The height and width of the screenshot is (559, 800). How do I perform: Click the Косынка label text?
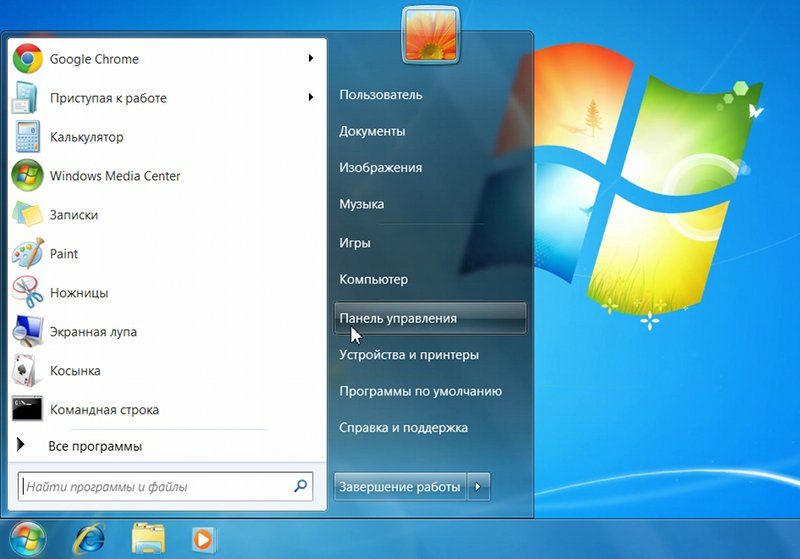75,371
